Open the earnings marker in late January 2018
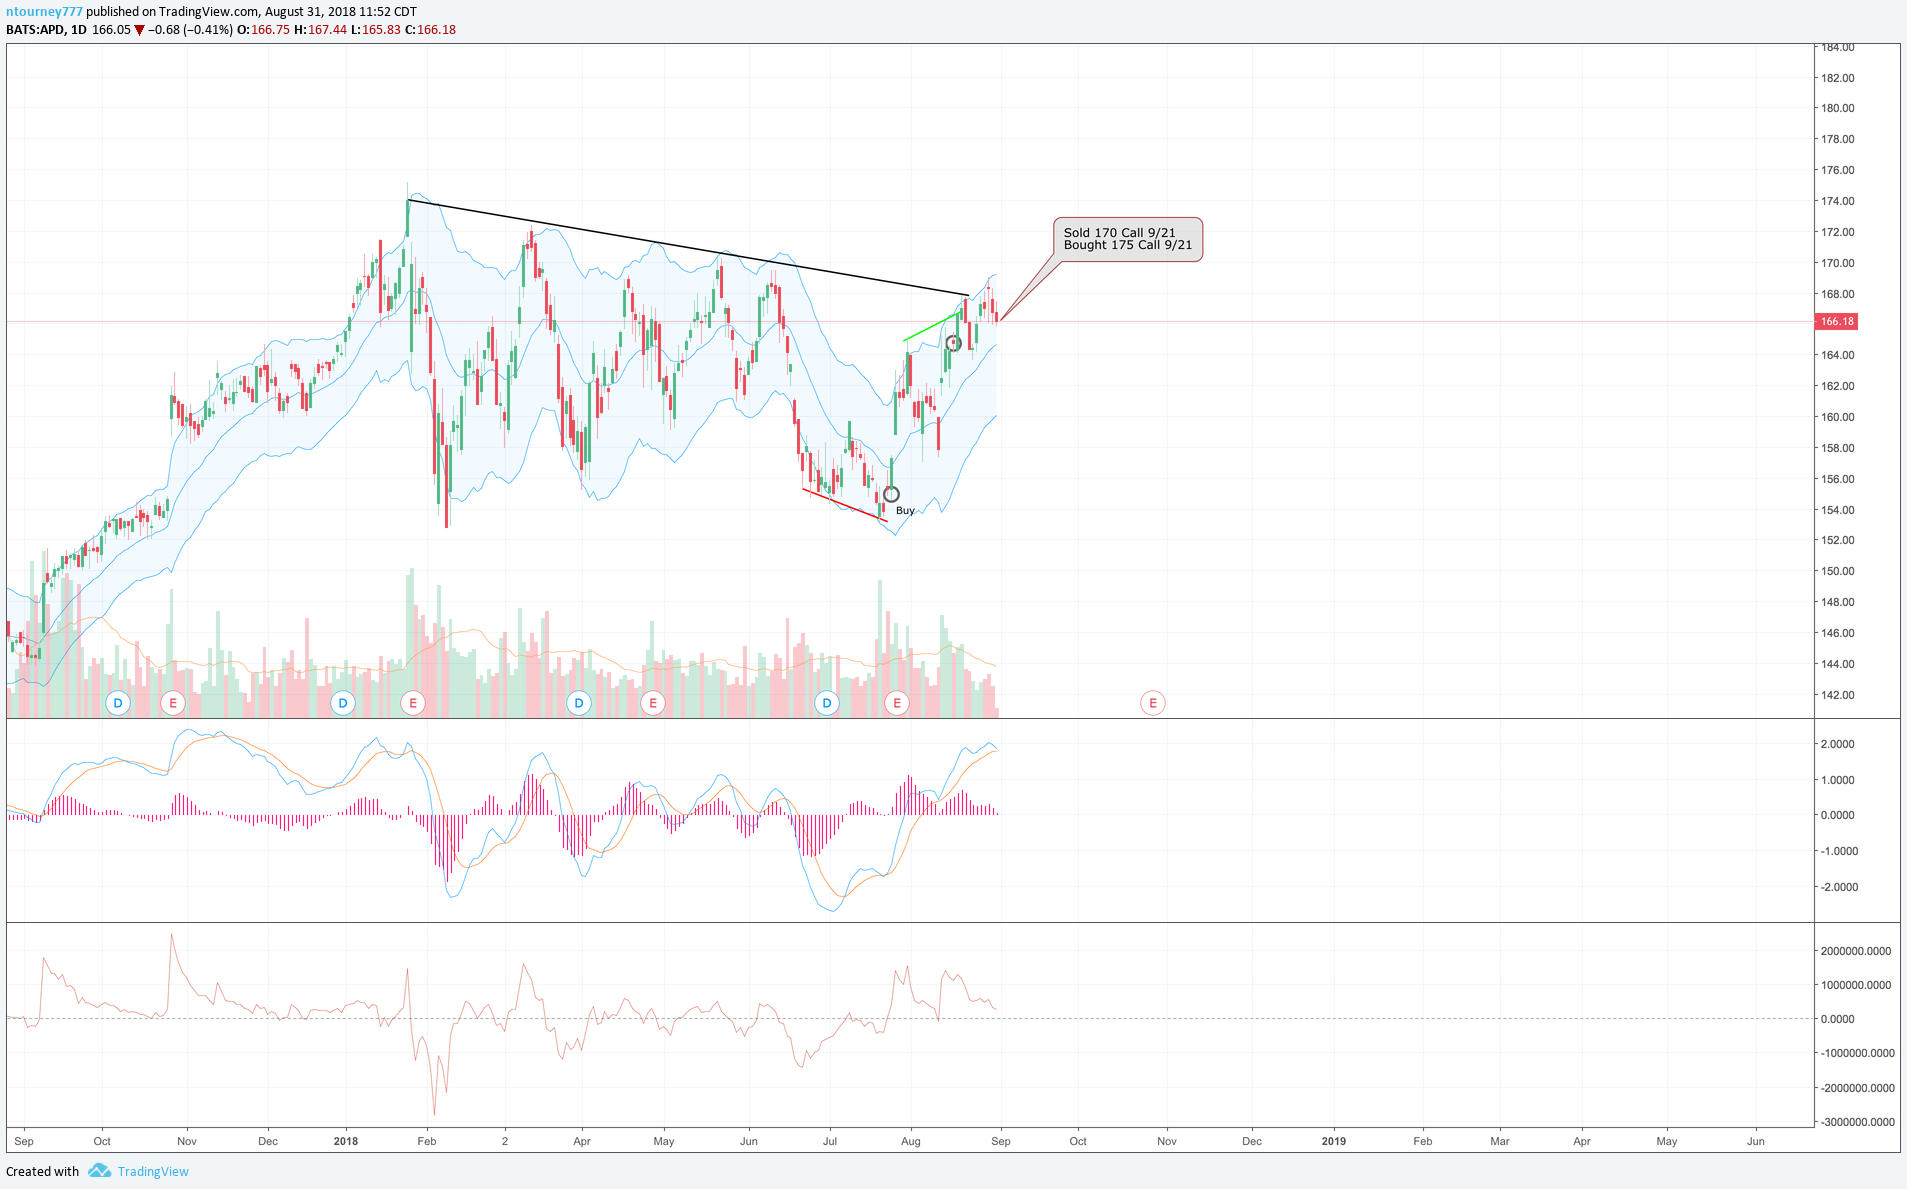The height and width of the screenshot is (1189, 1907). click(x=413, y=703)
